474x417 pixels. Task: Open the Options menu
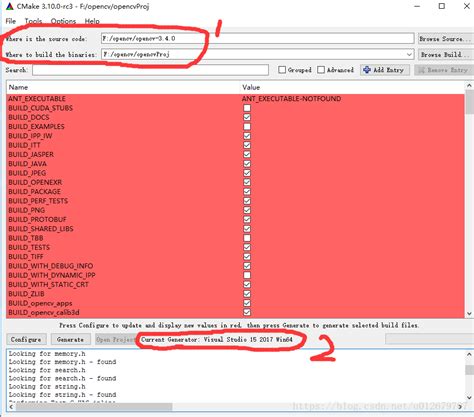click(x=63, y=21)
